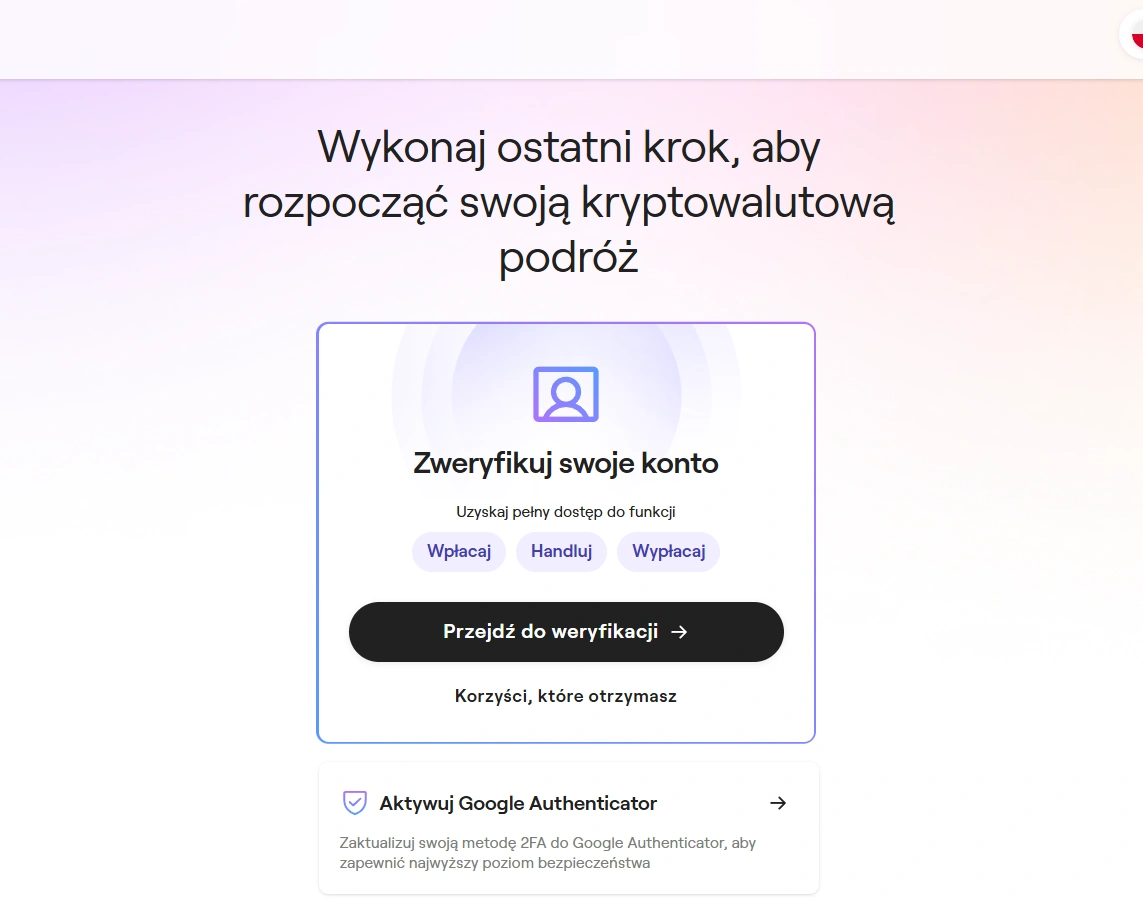The image size is (1143, 898).
Task: Select the Wpłacaj chip
Action: tap(459, 551)
